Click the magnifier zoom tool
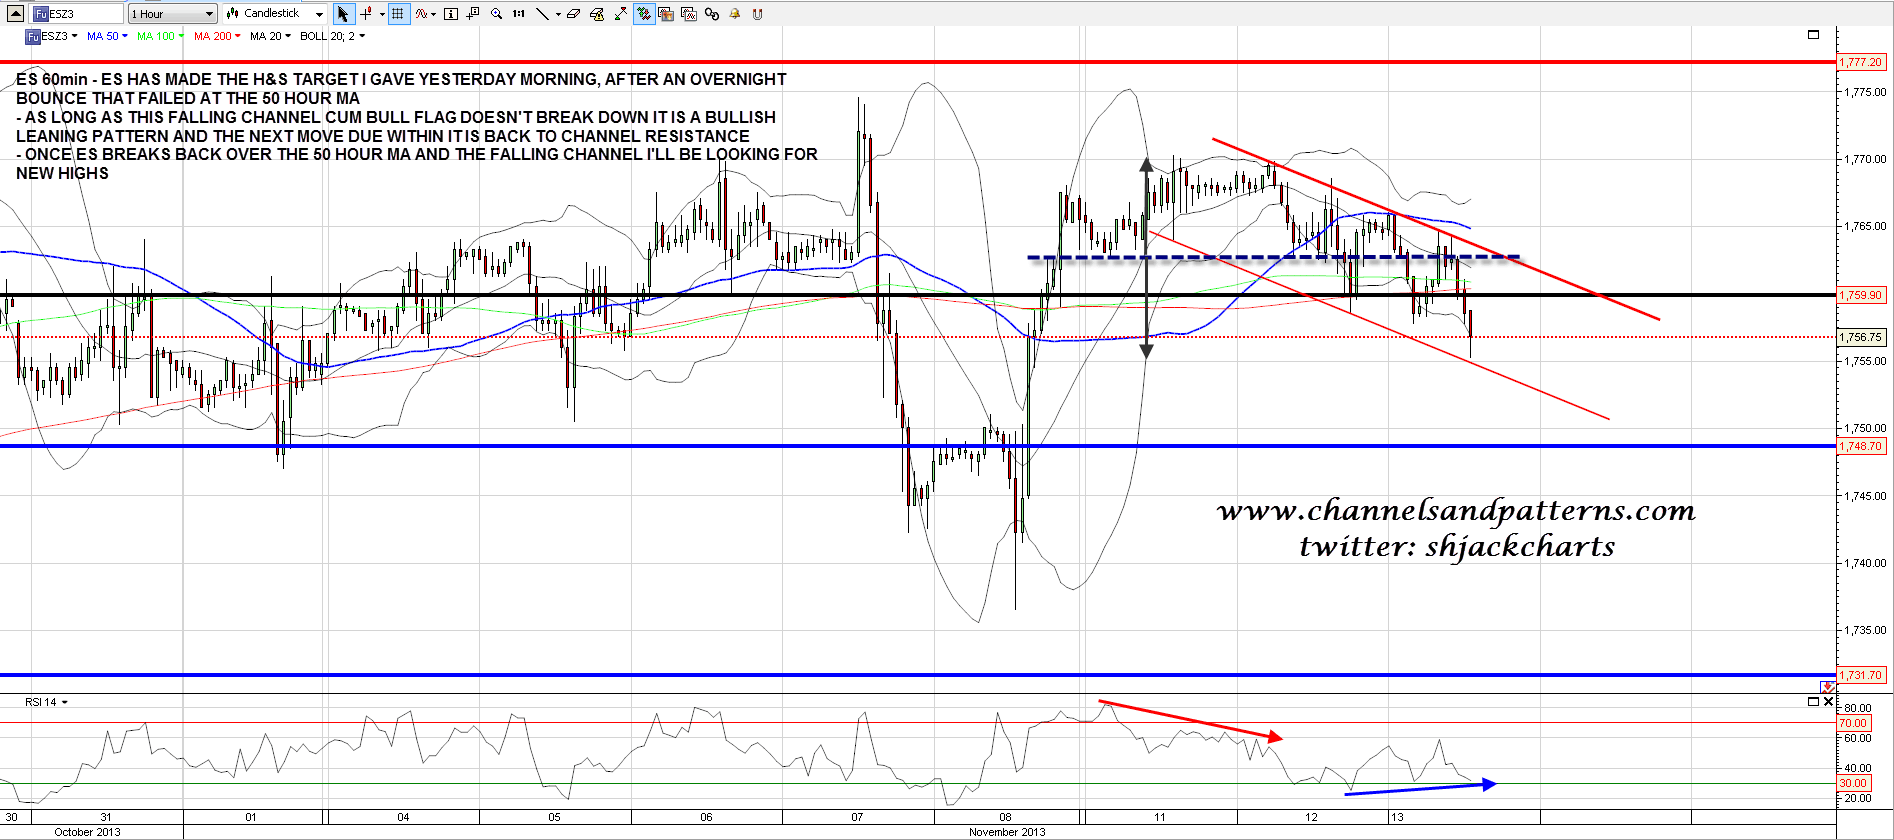Viewport: 1894px width, 840px height. point(496,14)
